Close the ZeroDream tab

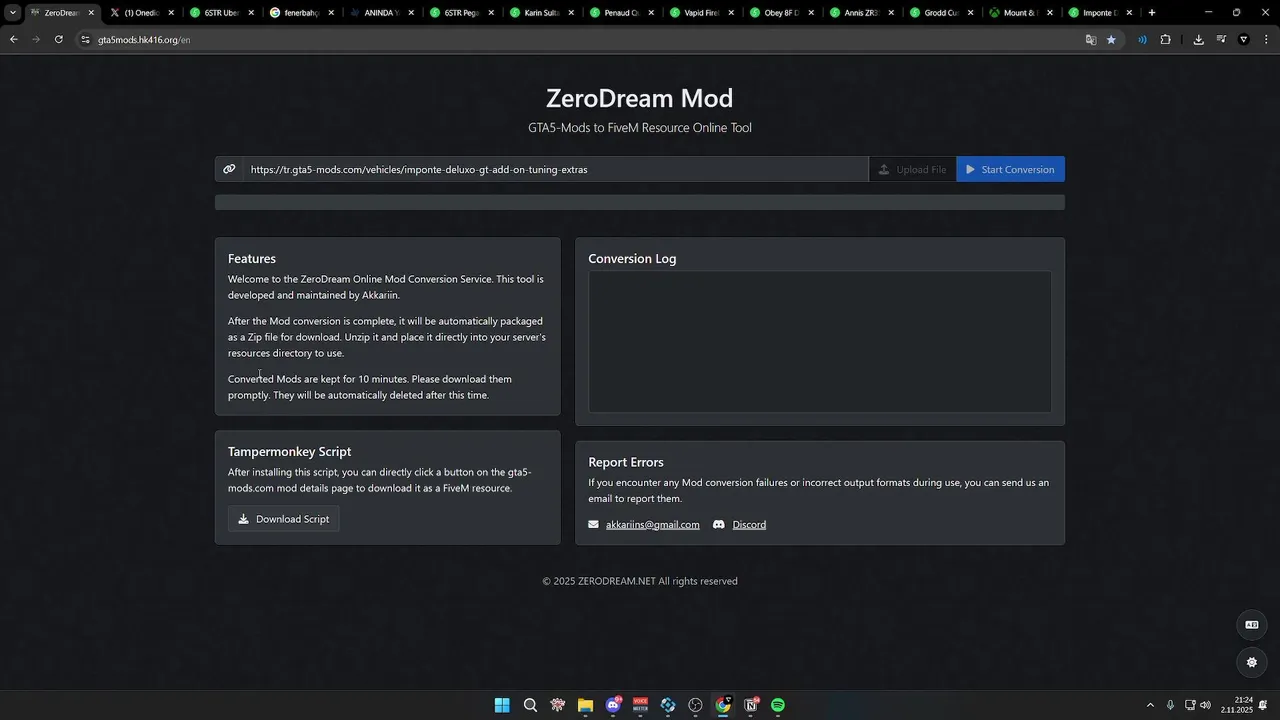tap(91, 13)
